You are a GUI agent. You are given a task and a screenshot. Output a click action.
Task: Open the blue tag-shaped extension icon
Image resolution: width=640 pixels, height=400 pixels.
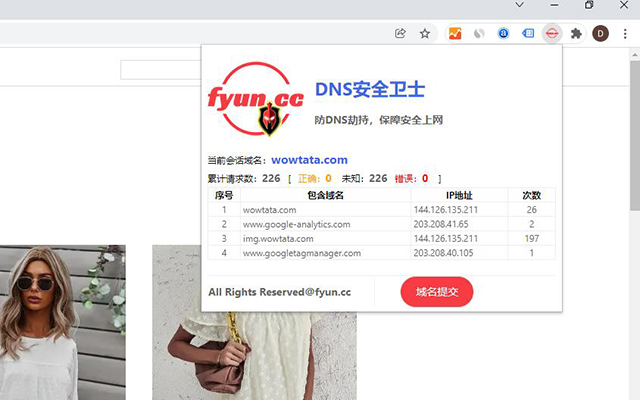(528, 33)
